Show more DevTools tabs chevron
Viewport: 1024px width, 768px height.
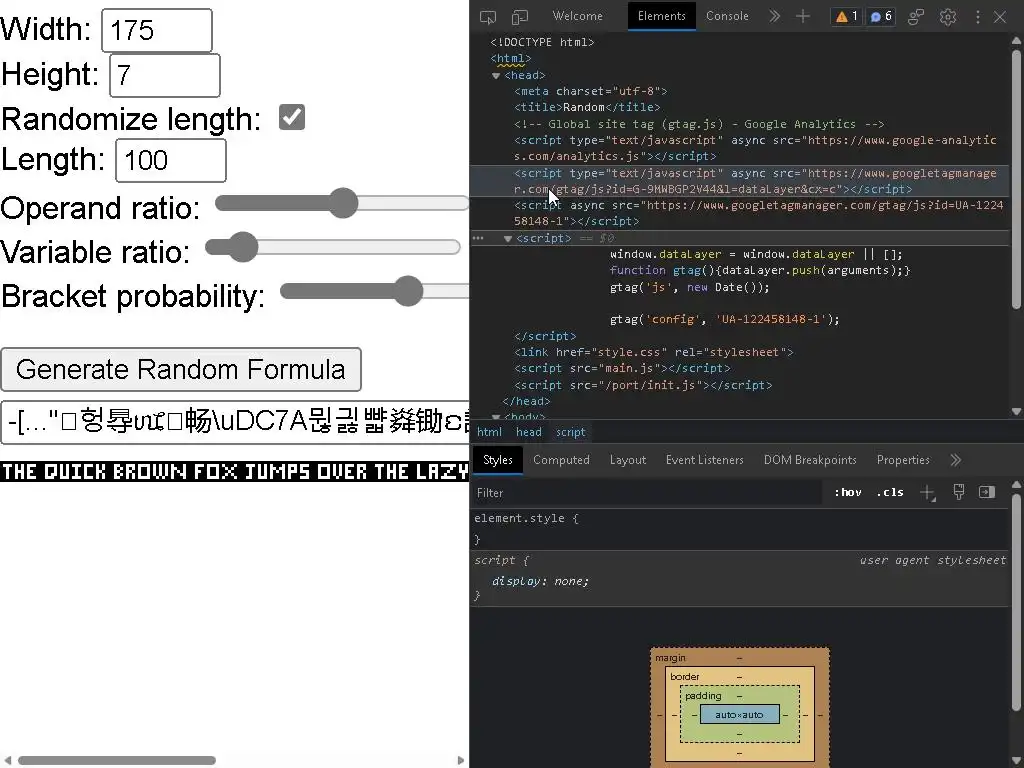coord(775,16)
